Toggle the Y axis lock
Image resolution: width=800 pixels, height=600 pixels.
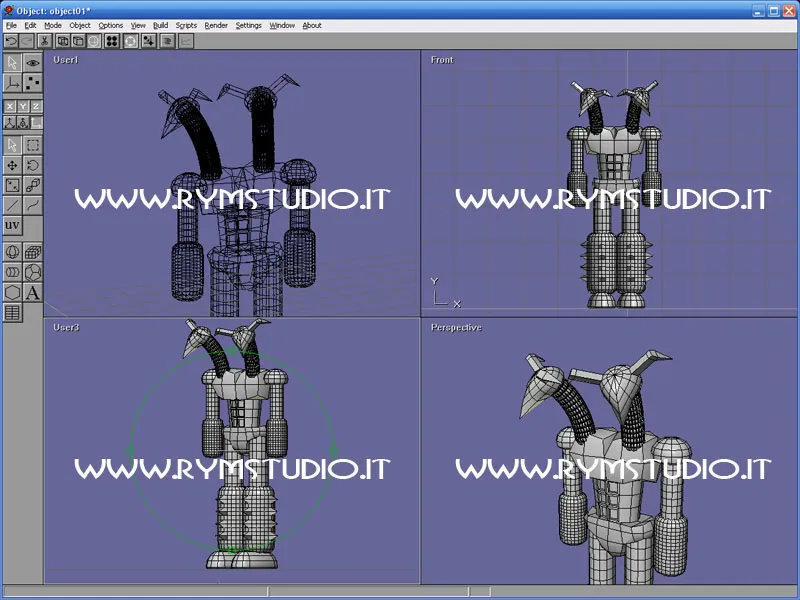tap(23, 106)
